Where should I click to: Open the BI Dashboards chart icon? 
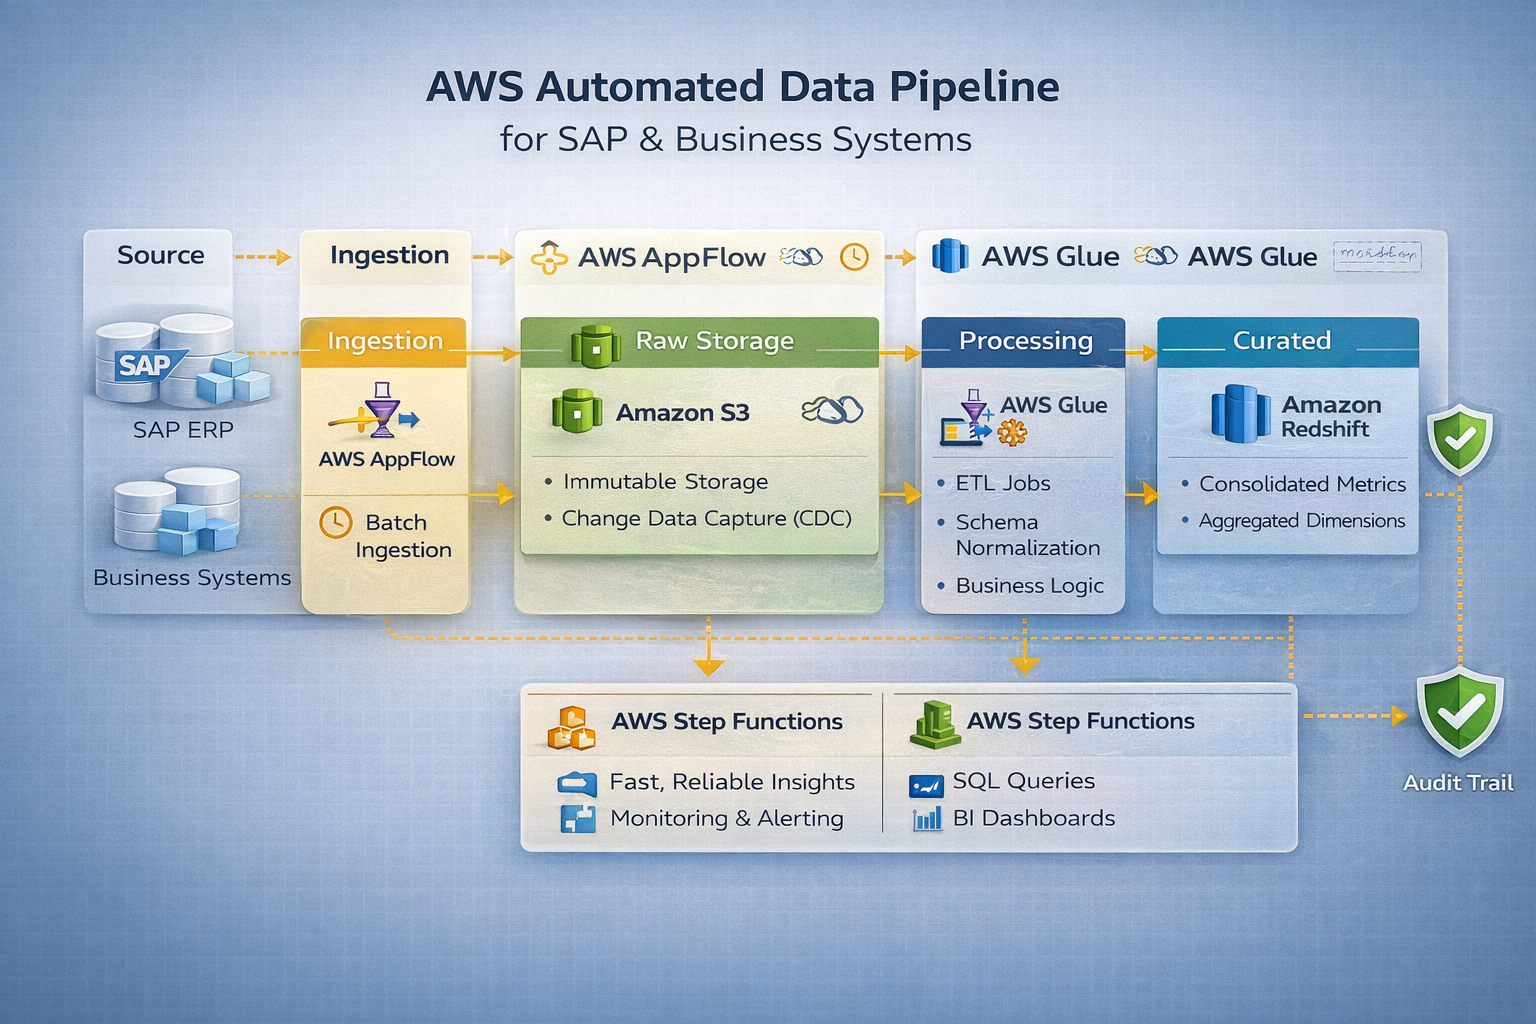[927, 819]
